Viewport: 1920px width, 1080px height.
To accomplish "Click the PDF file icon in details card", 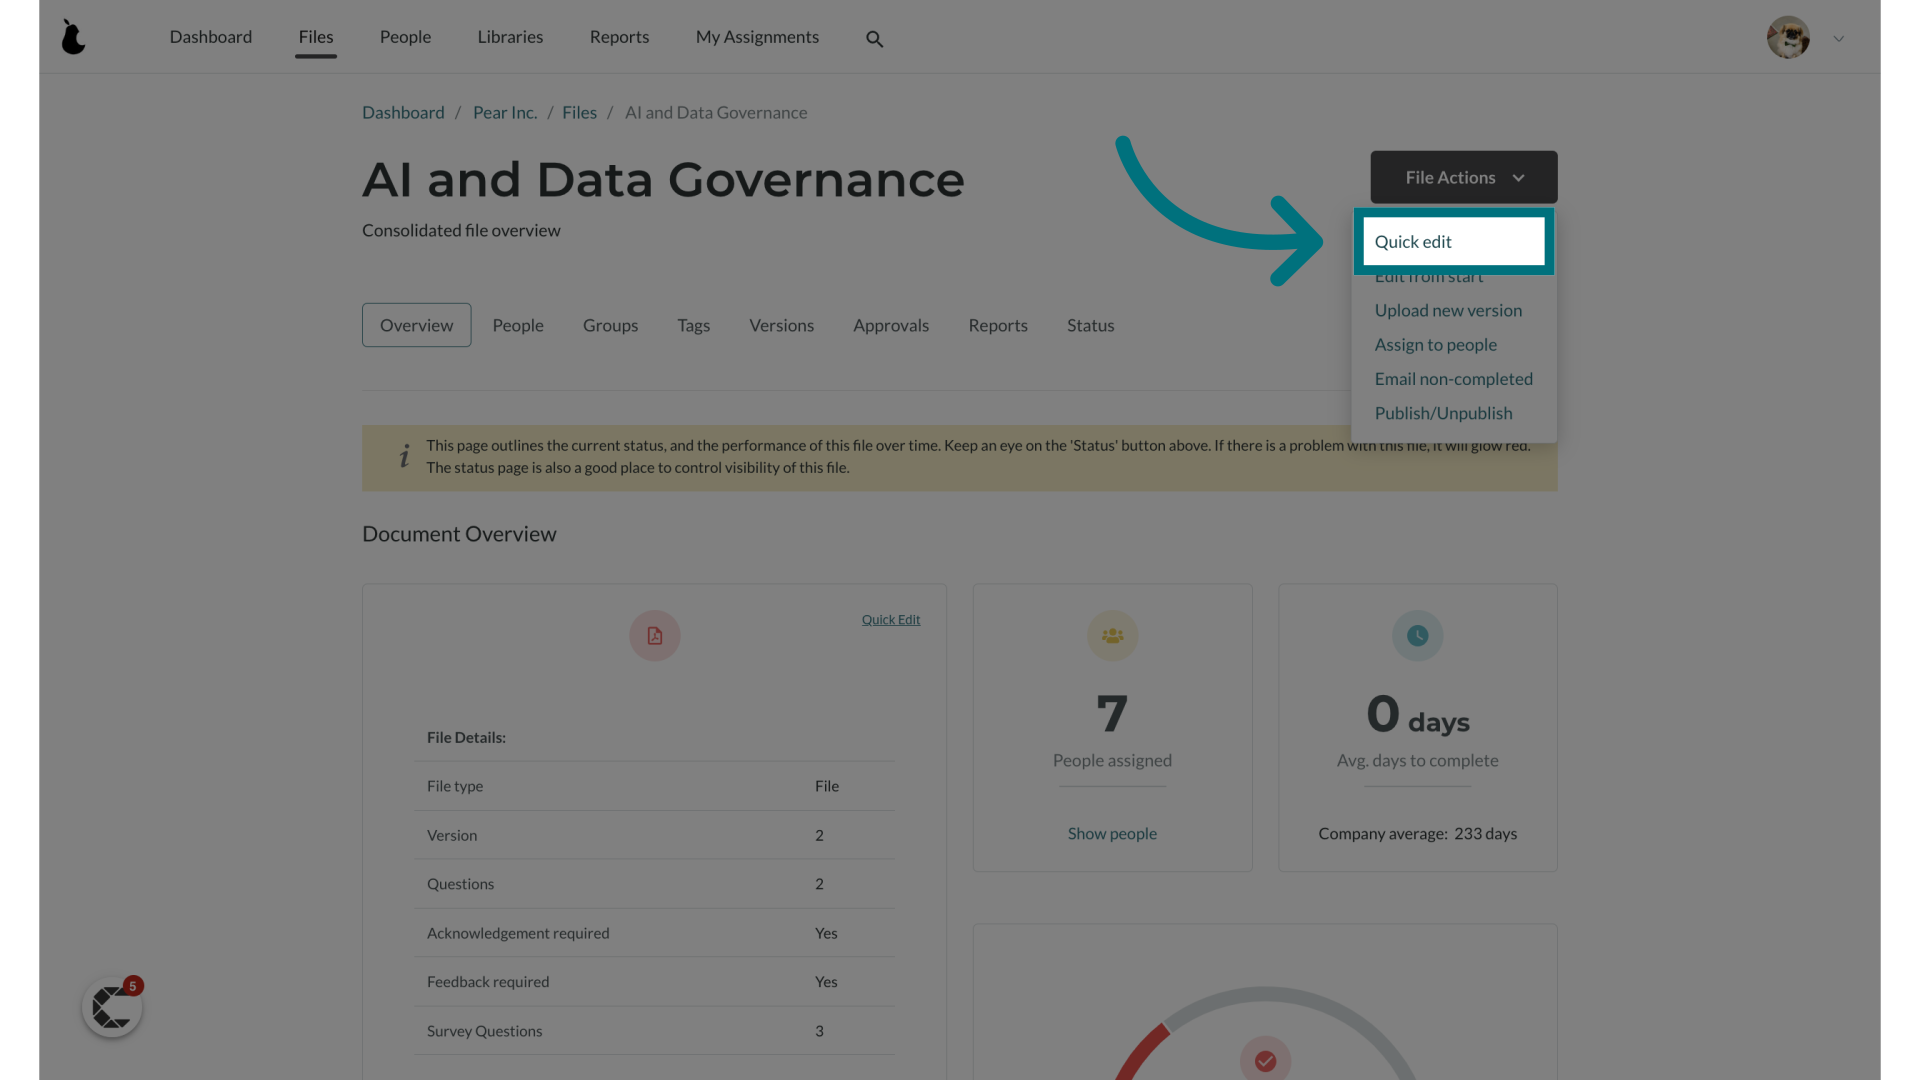I will click(x=655, y=636).
